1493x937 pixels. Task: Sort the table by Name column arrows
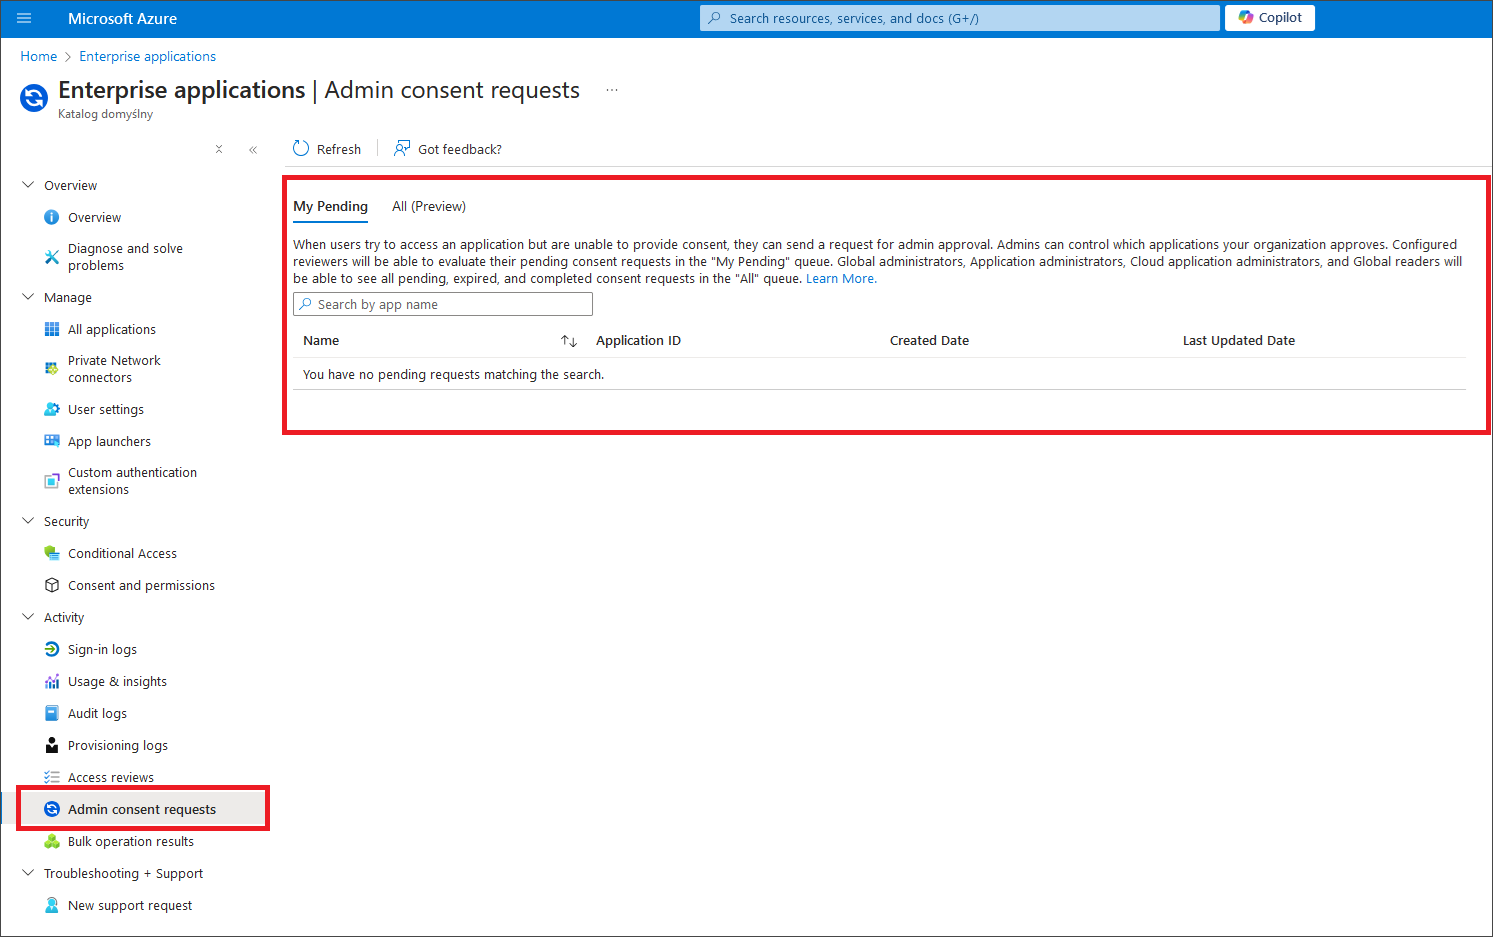[569, 341]
